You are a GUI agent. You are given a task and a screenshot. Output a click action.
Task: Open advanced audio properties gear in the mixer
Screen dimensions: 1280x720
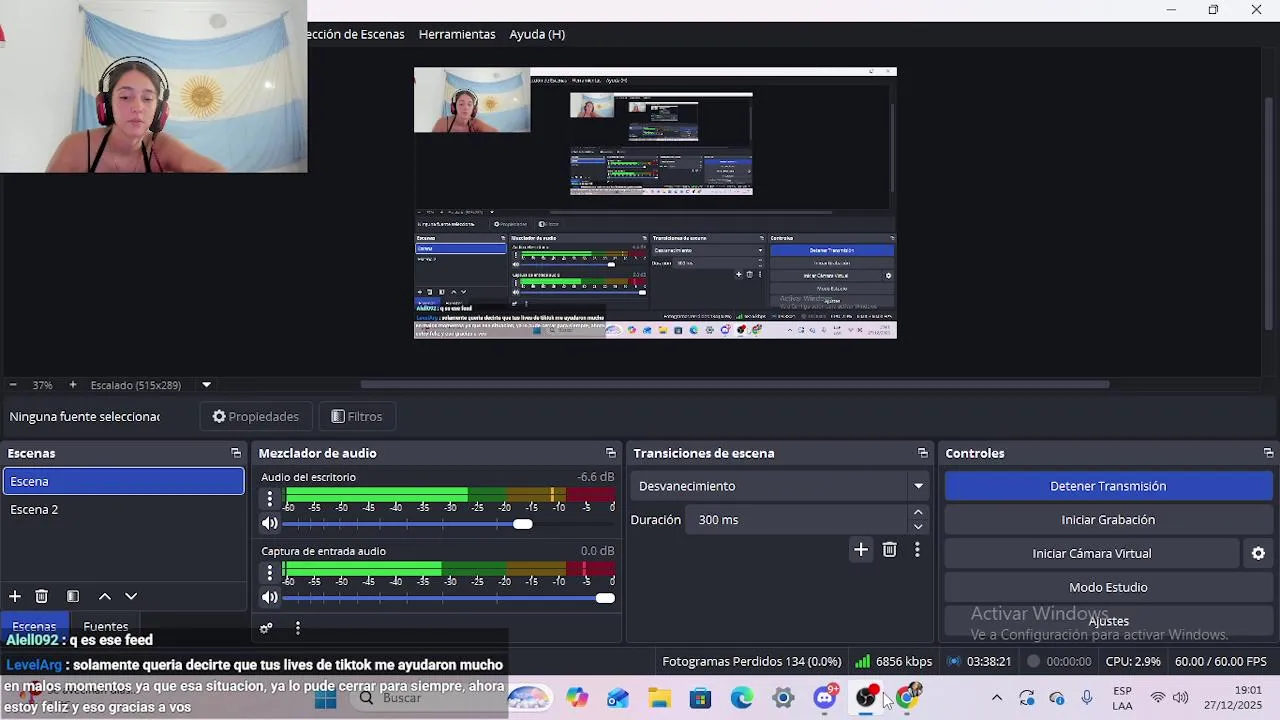266,628
